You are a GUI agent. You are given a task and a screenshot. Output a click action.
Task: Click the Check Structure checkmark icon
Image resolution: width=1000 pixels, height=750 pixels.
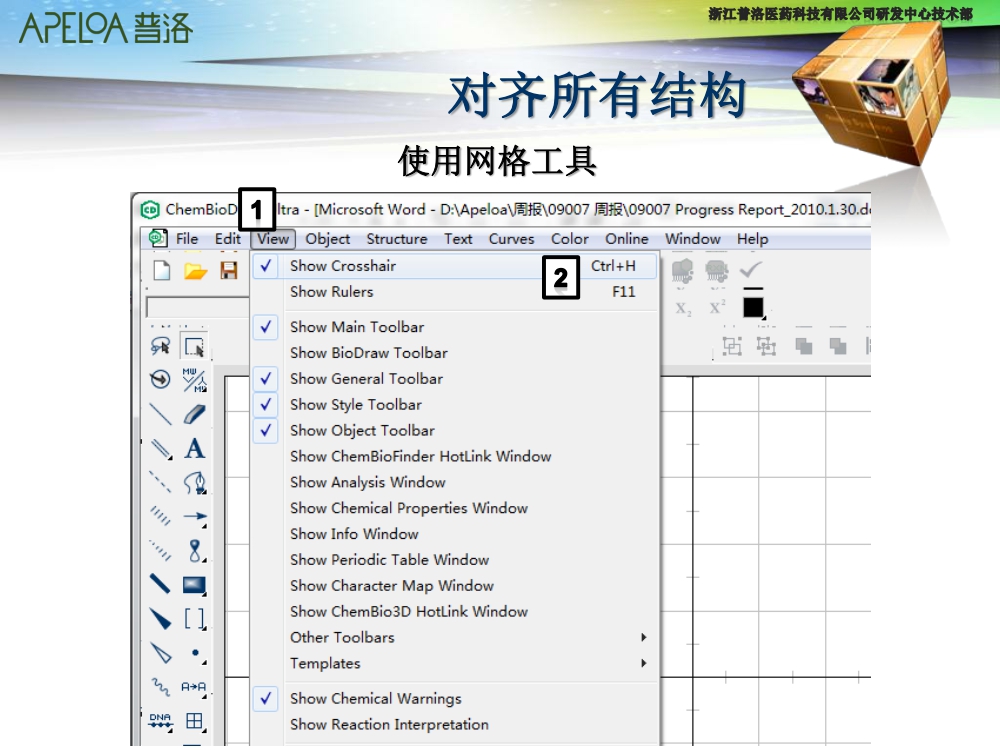(x=751, y=270)
